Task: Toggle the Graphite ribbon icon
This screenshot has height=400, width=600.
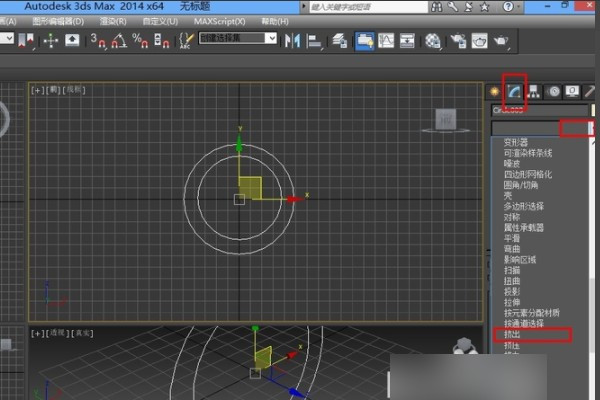Action: pyautogui.click(x=365, y=41)
